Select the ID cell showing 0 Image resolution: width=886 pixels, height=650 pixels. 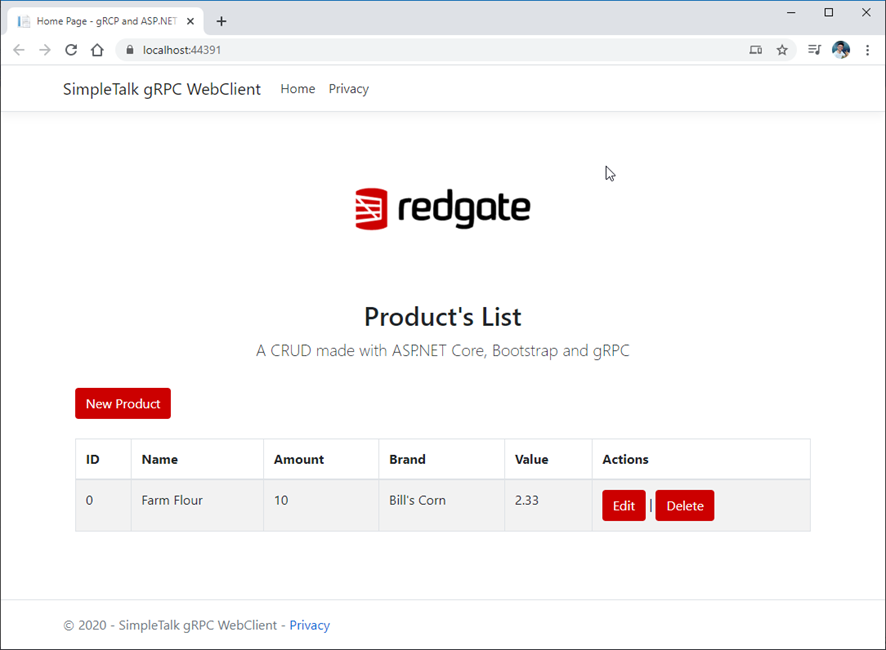[103, 505]
